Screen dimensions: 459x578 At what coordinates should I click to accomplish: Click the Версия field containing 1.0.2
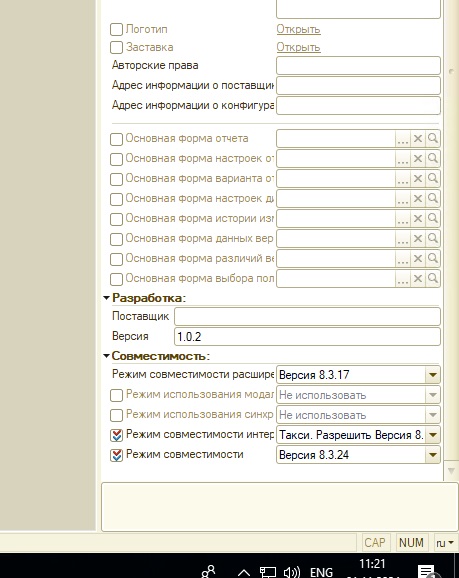click(x=307, y=337)
